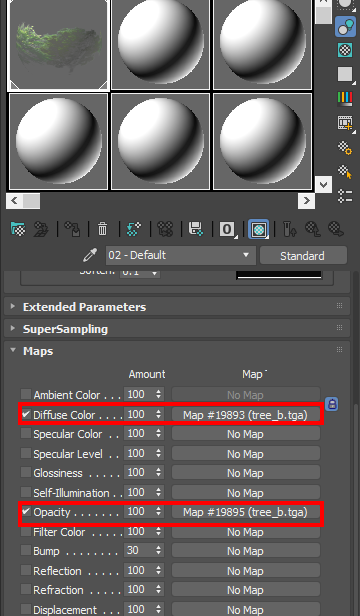The width and height of the screenshot is (360, 616).
Task: Click the Reset Map/Mtl trash can icon
Action: click(x=103, y=228)
